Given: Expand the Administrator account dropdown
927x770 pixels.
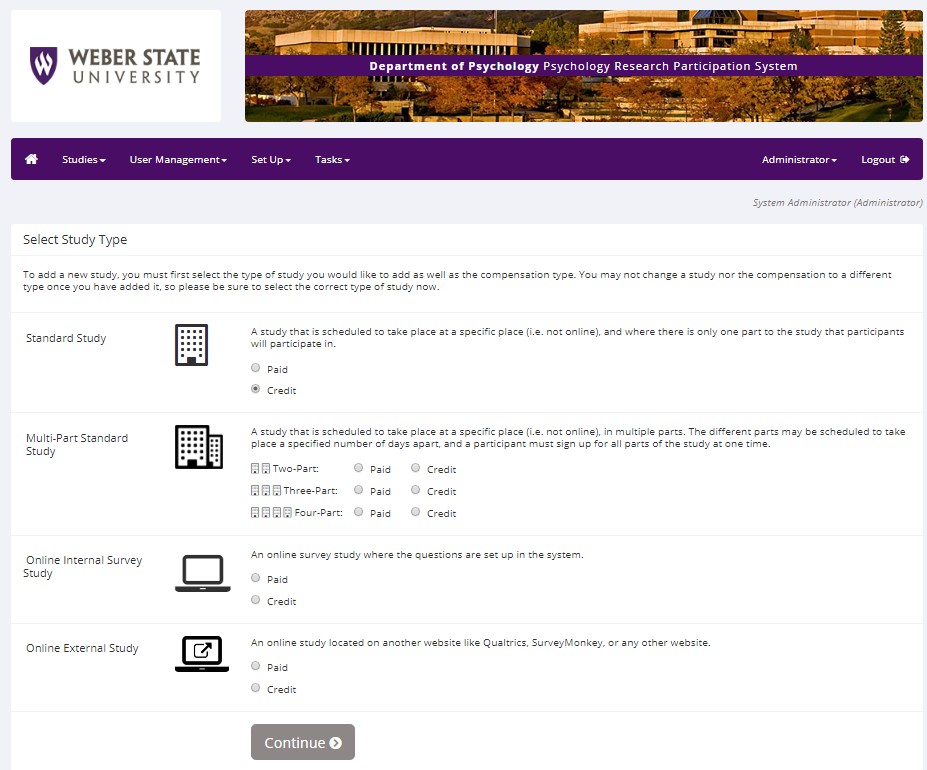Looking at the screenshot, I should pos(799,160).
